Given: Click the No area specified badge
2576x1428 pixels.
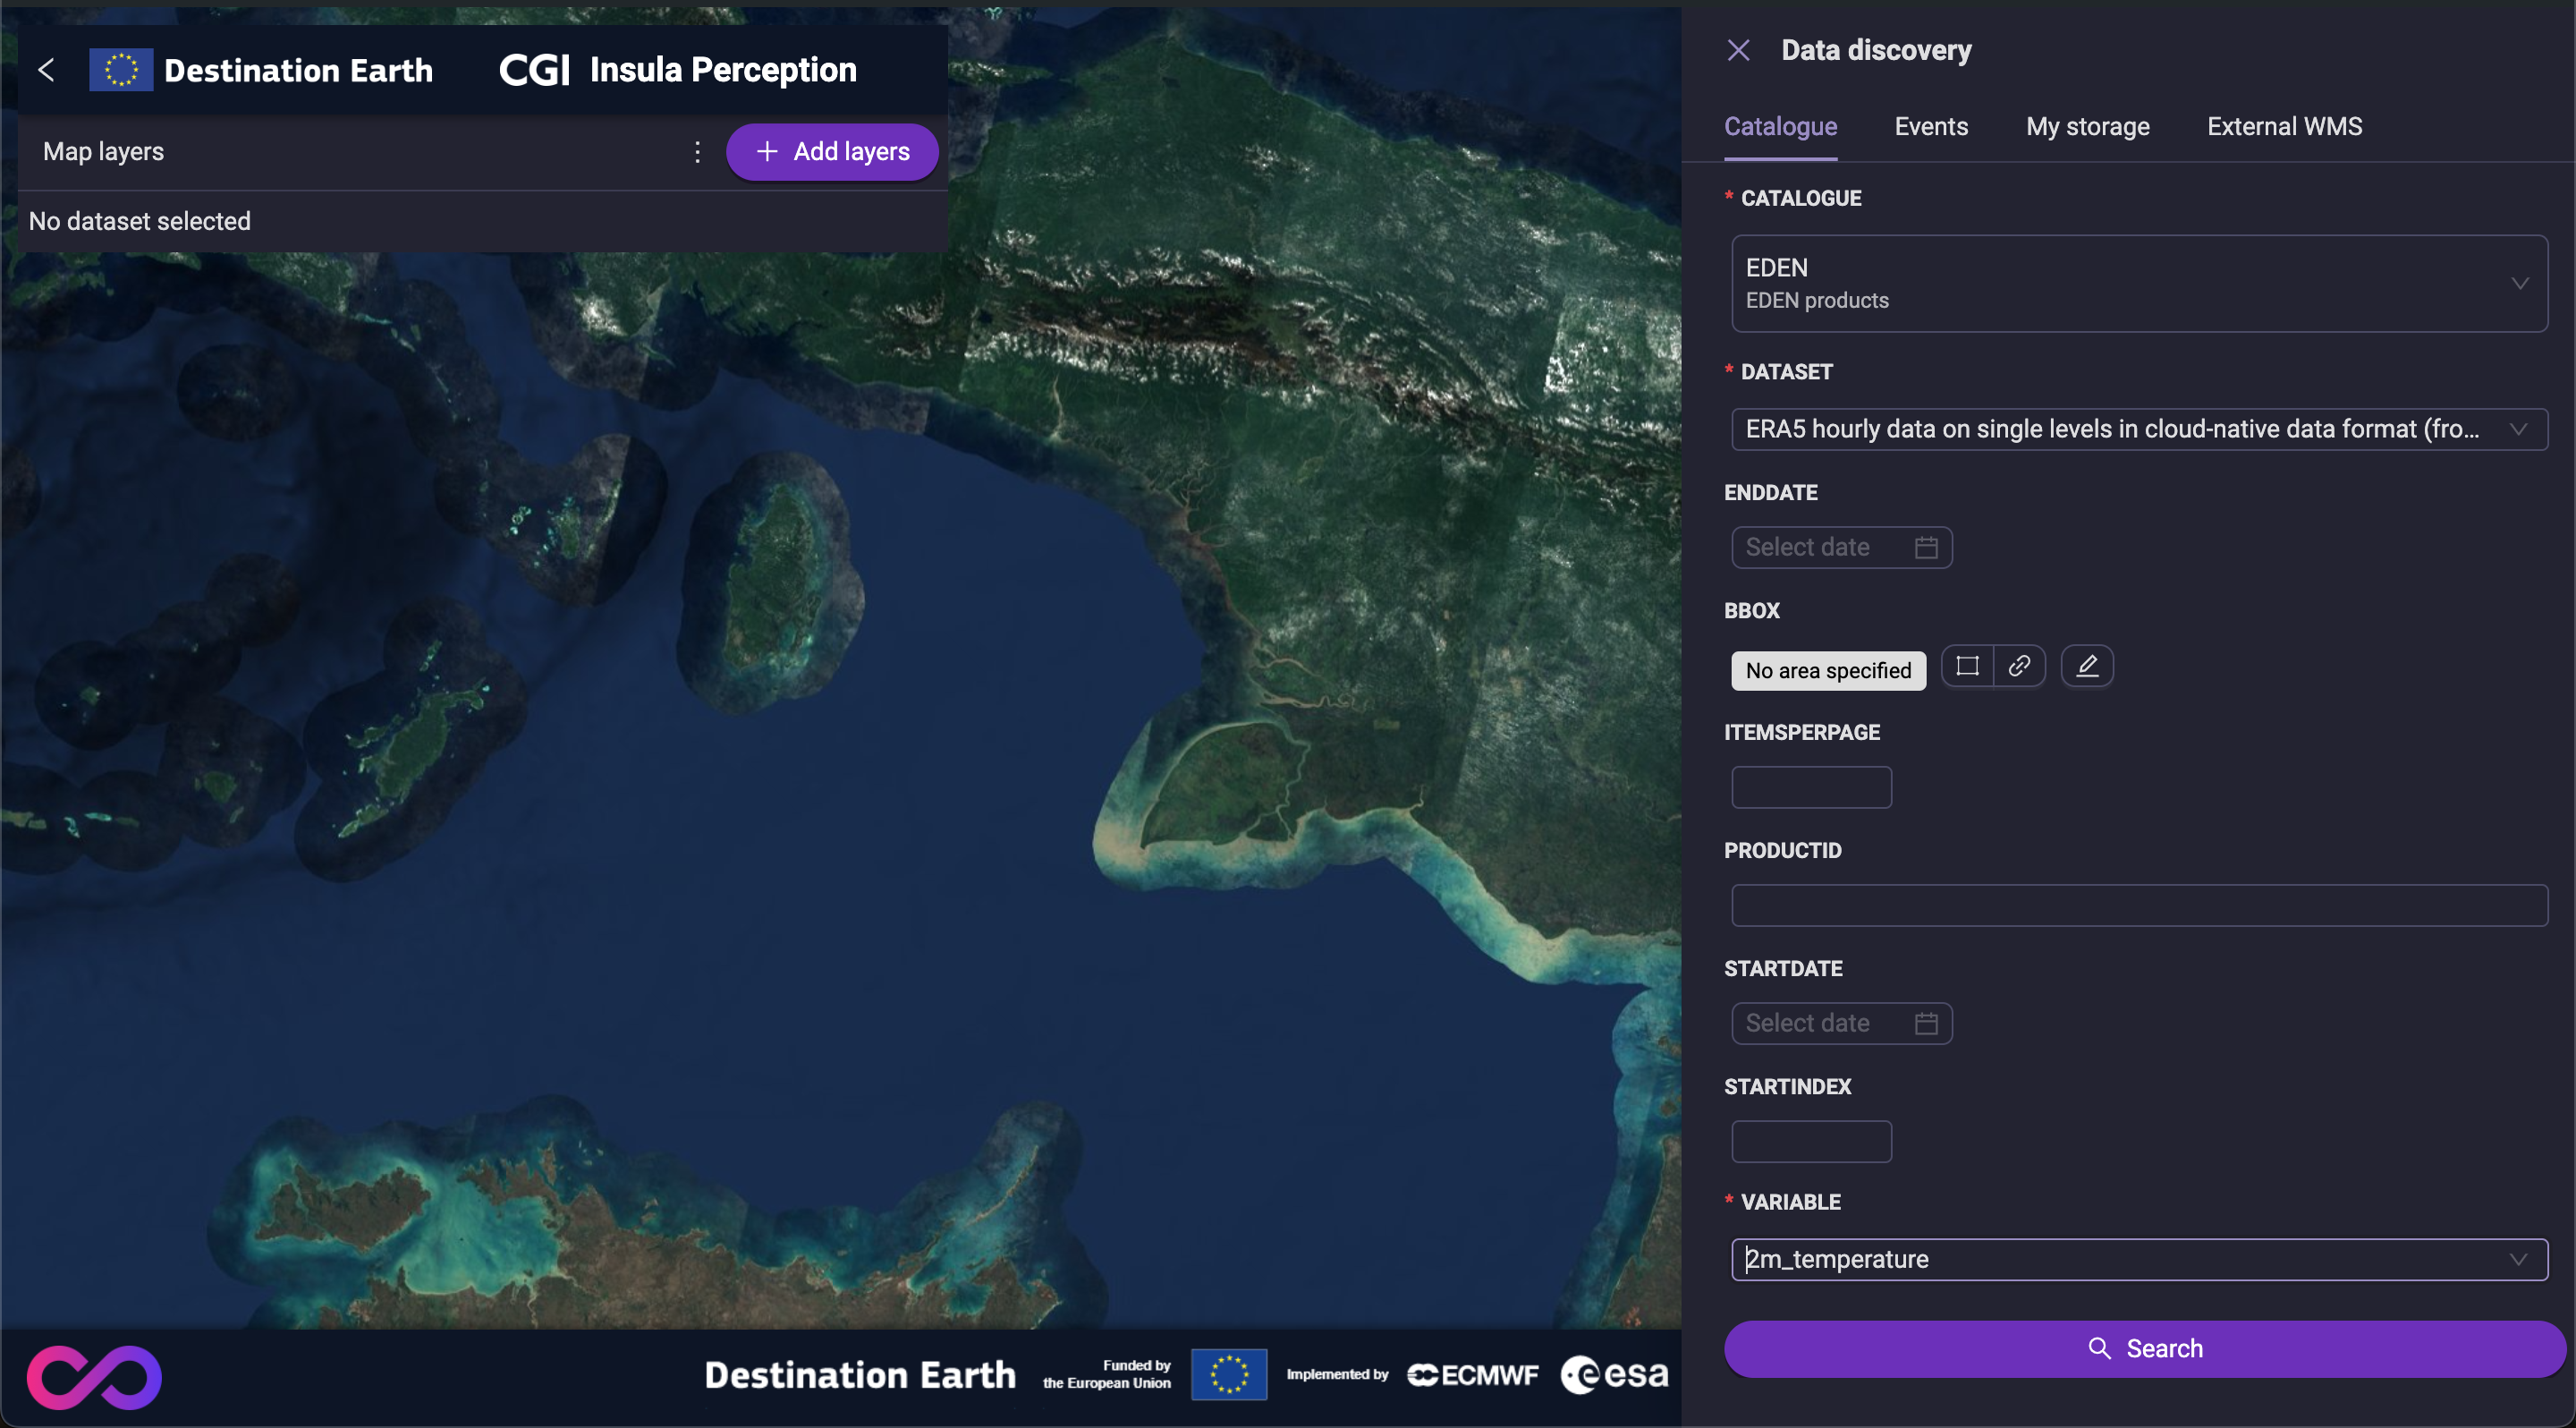Looking at the screenshot, I should click(1828, 671).
